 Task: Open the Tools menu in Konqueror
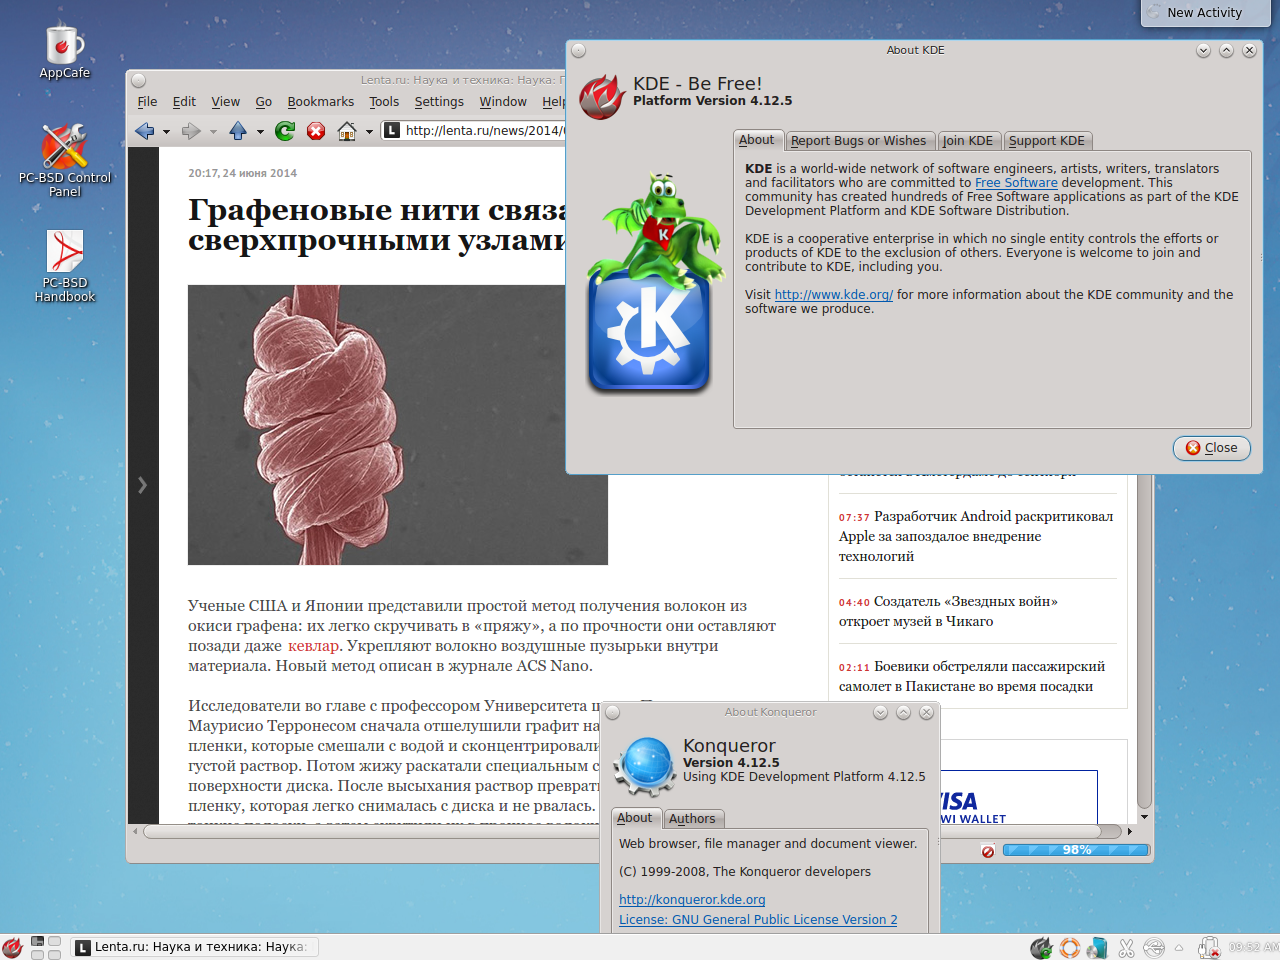tap(384, 102)
